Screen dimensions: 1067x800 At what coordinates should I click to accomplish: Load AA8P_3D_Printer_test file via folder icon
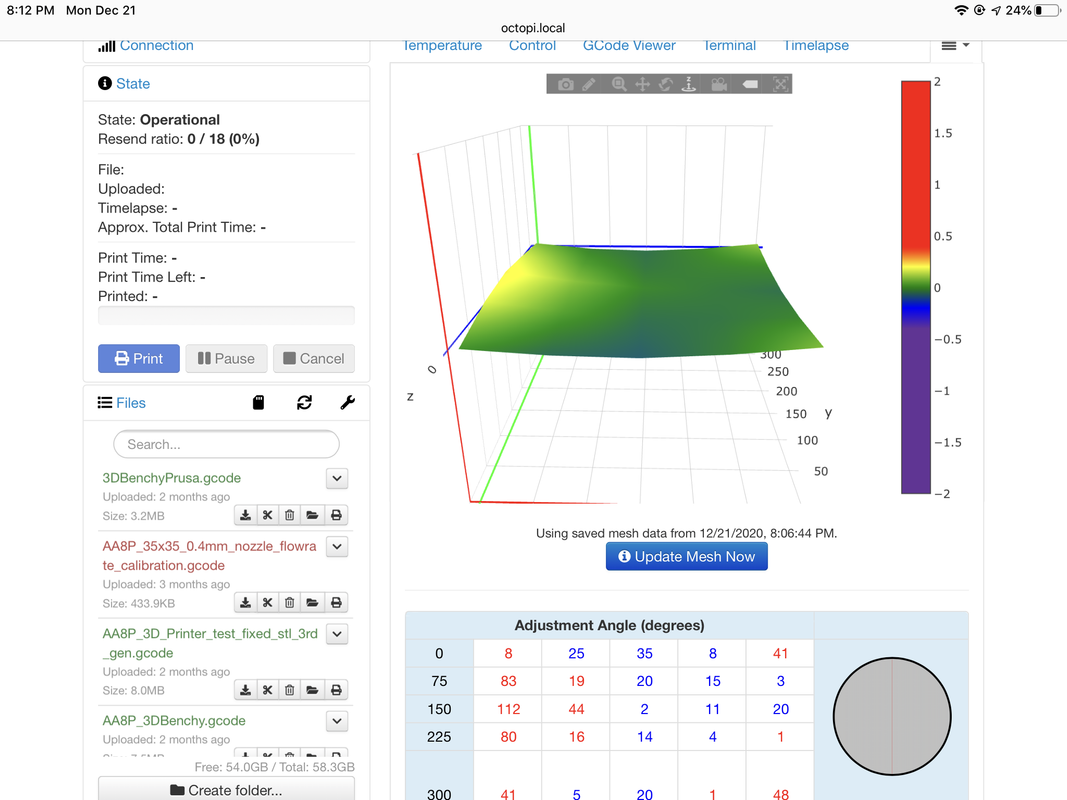(x=312, y=690)
